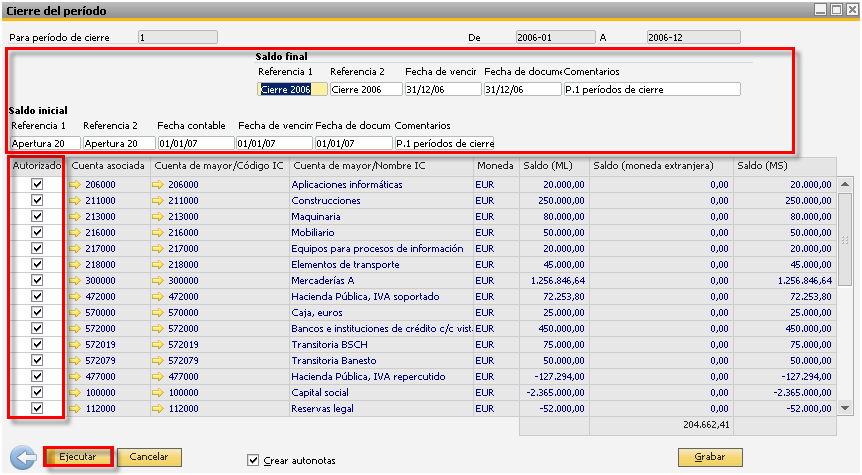Select Saldo inicial Referencia 1 Apertura field
The width and height of the screenshot is (862, 475).
[x=45, y=143]
